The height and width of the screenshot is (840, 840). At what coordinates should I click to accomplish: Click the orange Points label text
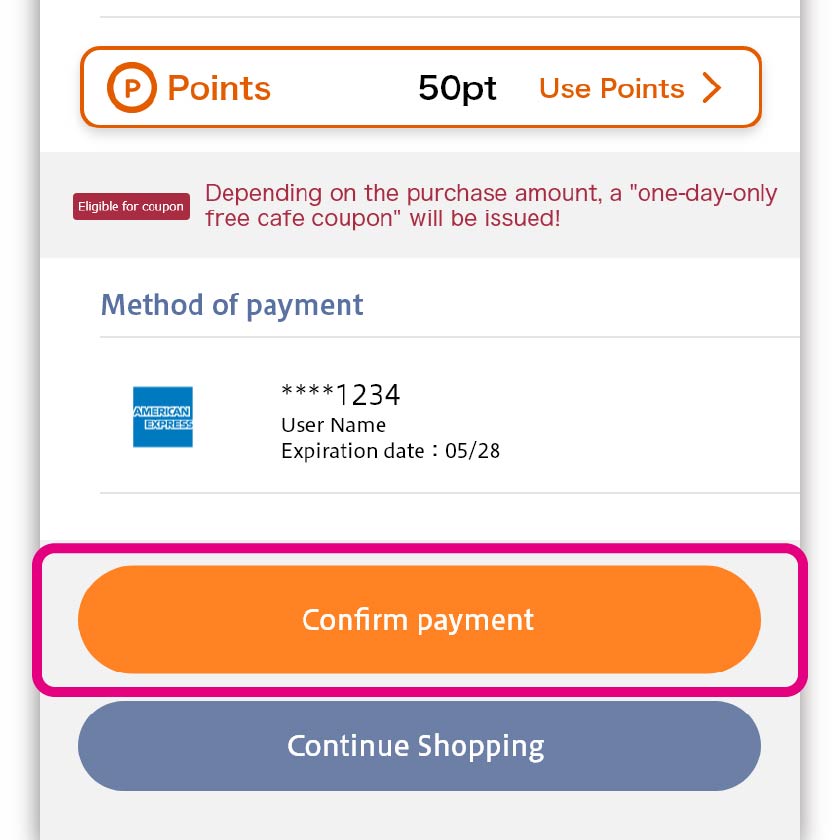pyautogui.click(x=219, y=88)
